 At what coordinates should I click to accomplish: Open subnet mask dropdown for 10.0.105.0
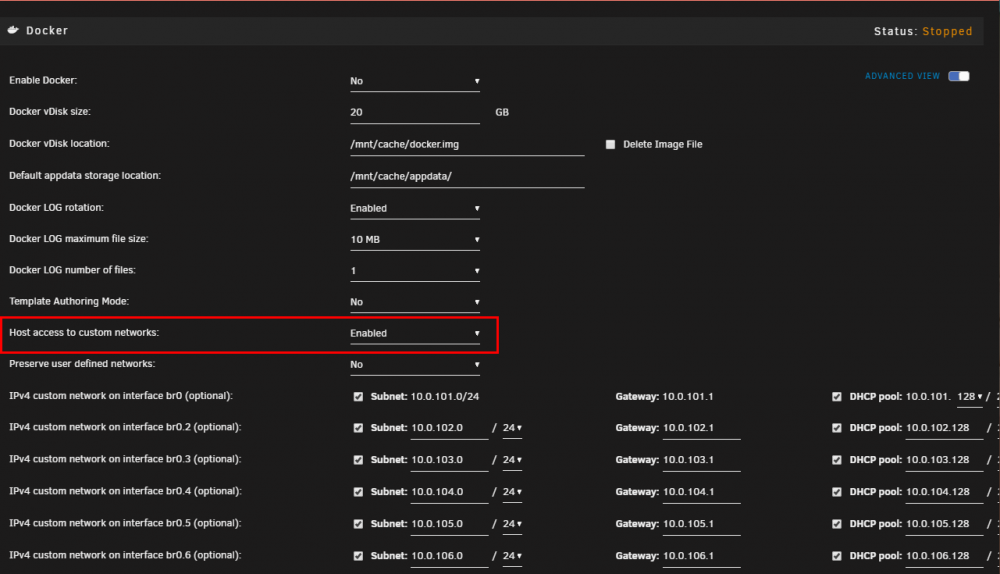[512, 524]
